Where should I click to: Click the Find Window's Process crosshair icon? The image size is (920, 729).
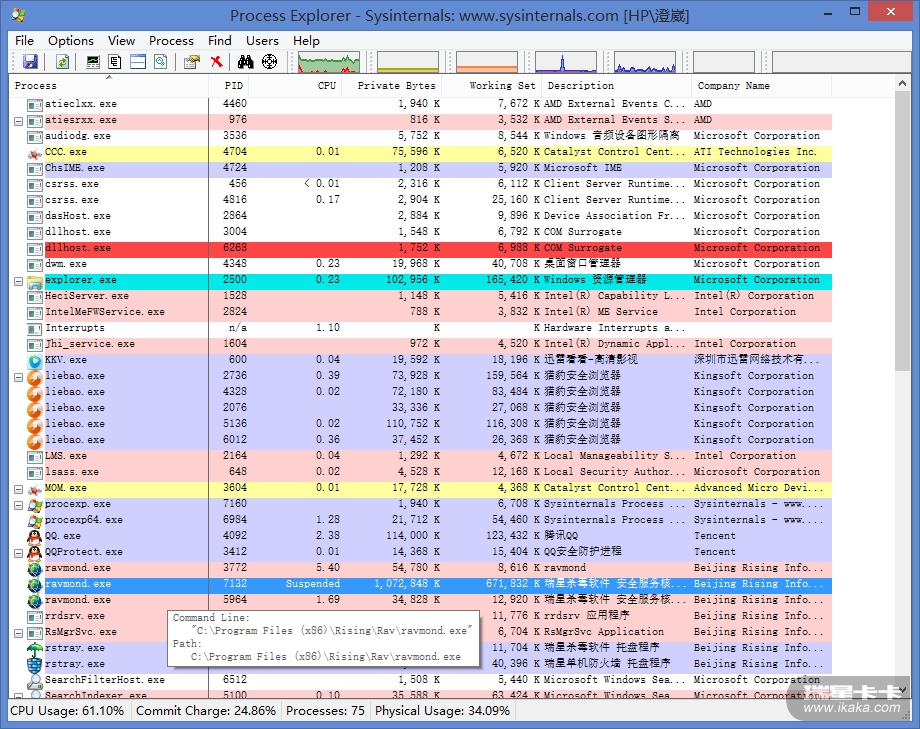269,62
